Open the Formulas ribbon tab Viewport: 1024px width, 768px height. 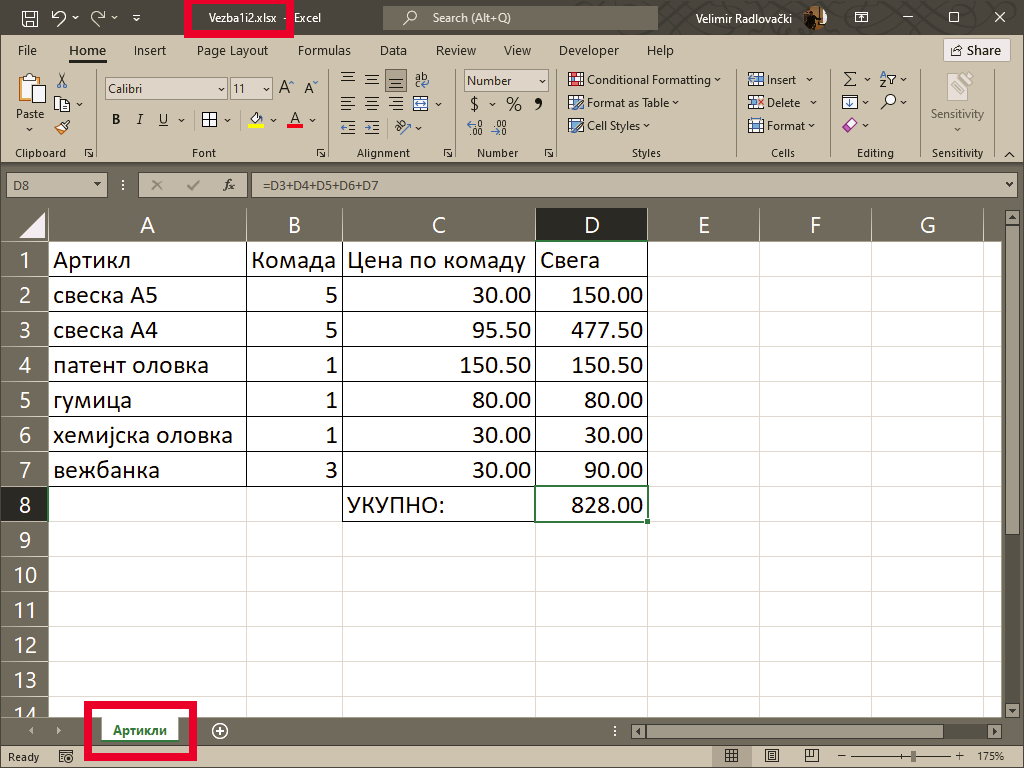(324, 50)
